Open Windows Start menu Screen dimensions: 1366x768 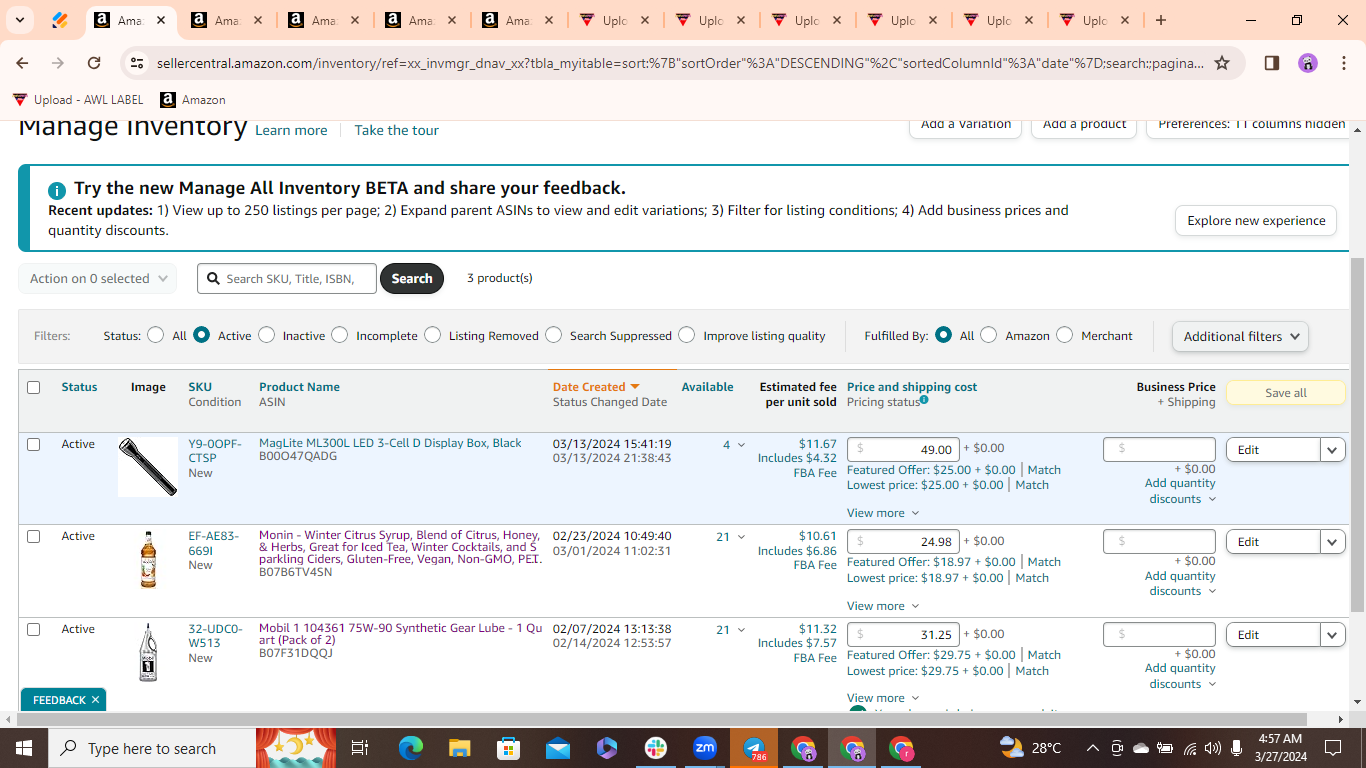coord(24,748)
